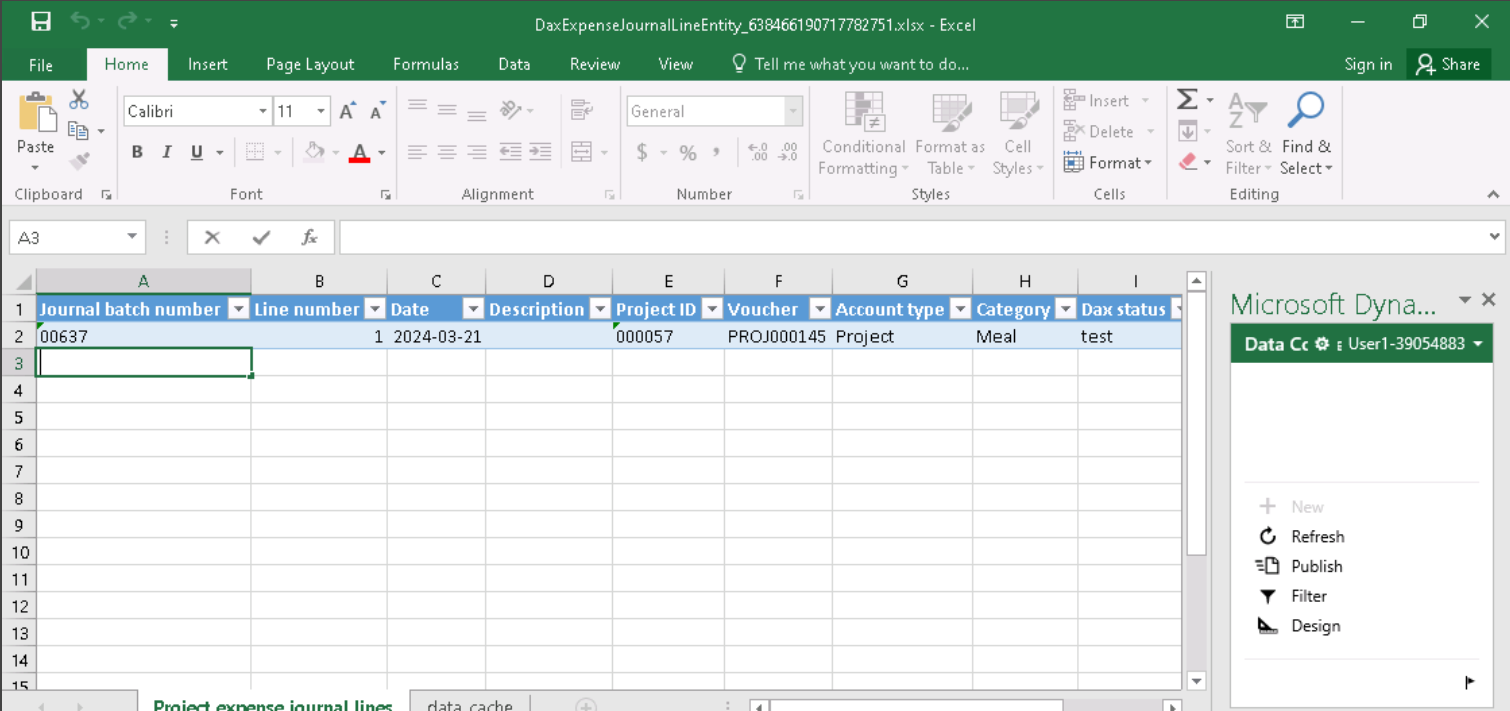Save the workbook with the floppy icon
This screenshot has width=1510, height=711.
(41, 22)
